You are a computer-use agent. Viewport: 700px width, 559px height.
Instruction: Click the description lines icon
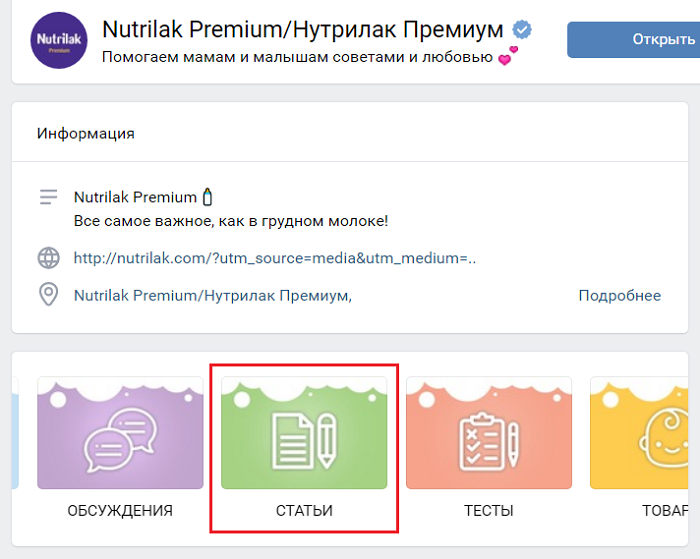pos(48,197)
